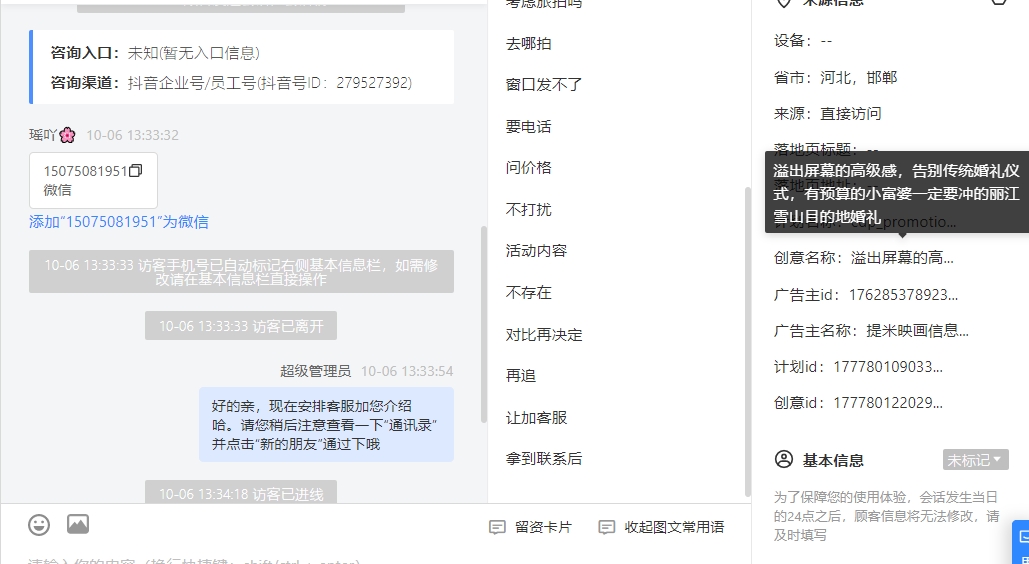Click the 咨询渠道 Douyin ID info line
The height and width of the screenshot is (564, 1029).
click(x=231, y=83)
